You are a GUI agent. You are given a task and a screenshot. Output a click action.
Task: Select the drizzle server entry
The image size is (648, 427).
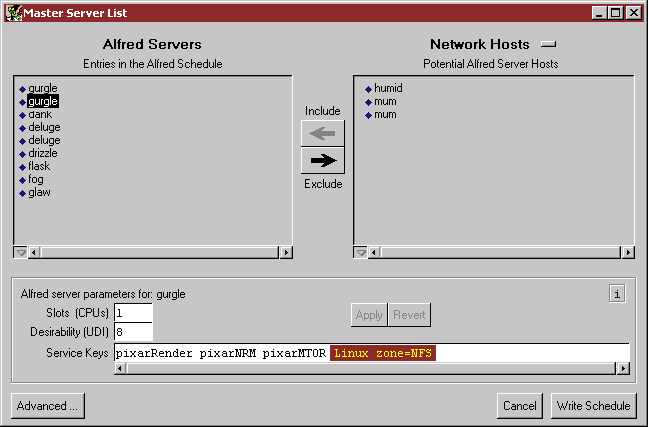(x=43, y=153)
